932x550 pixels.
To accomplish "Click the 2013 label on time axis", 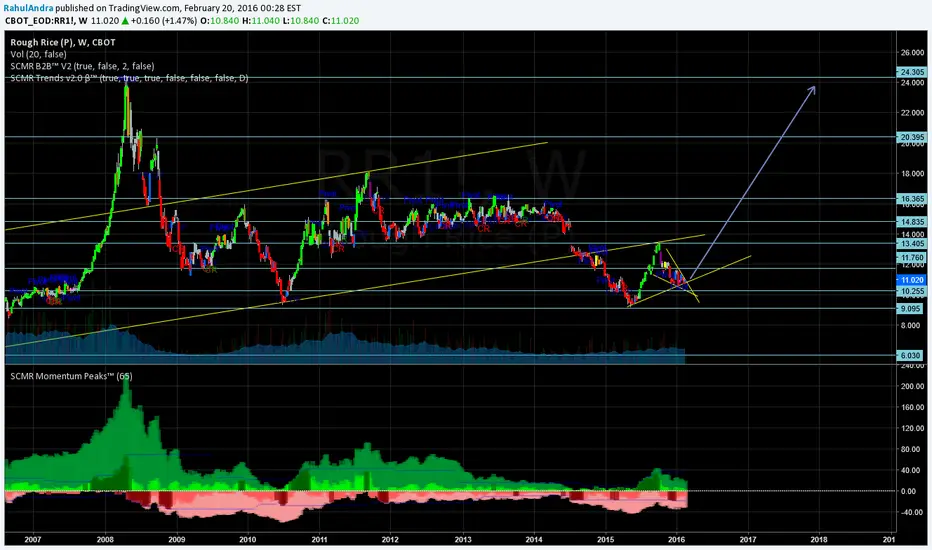I will point(462,539).
